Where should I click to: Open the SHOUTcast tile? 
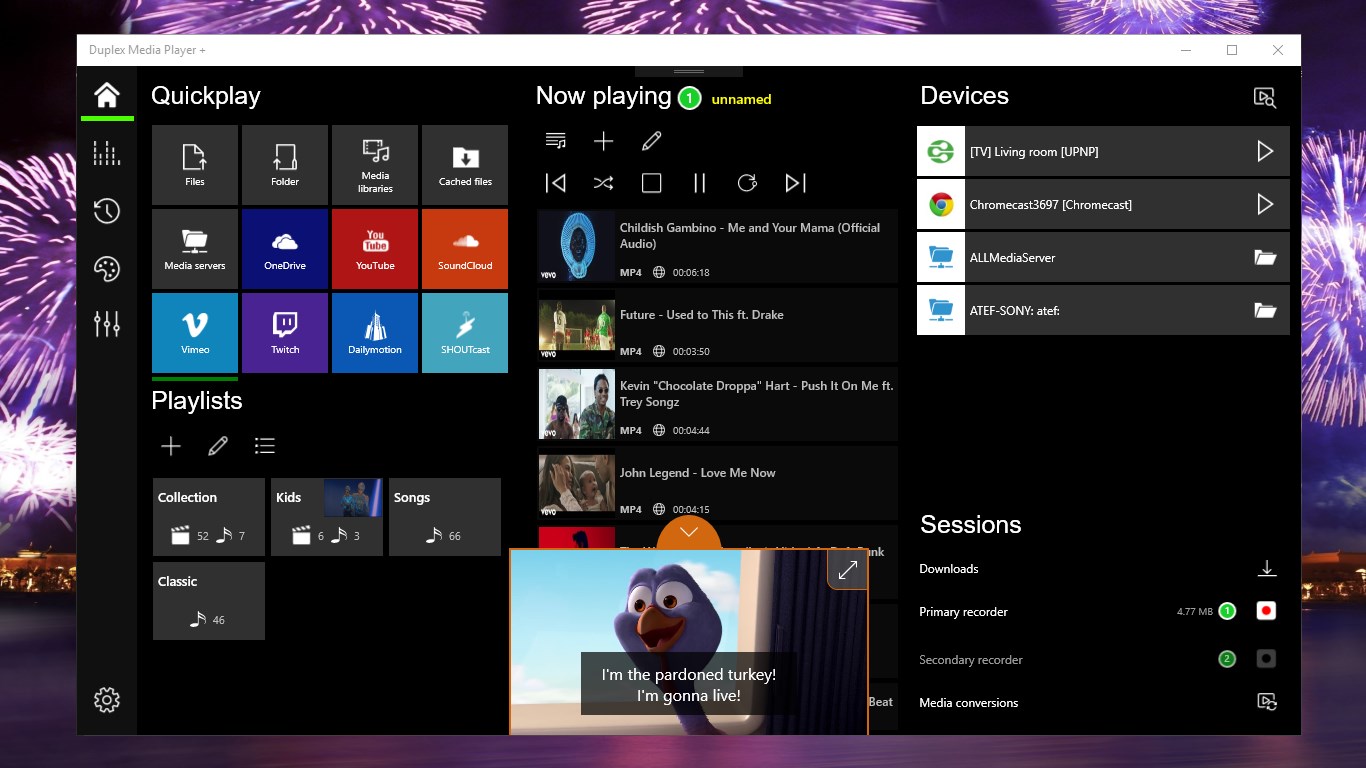pos(465,332)
